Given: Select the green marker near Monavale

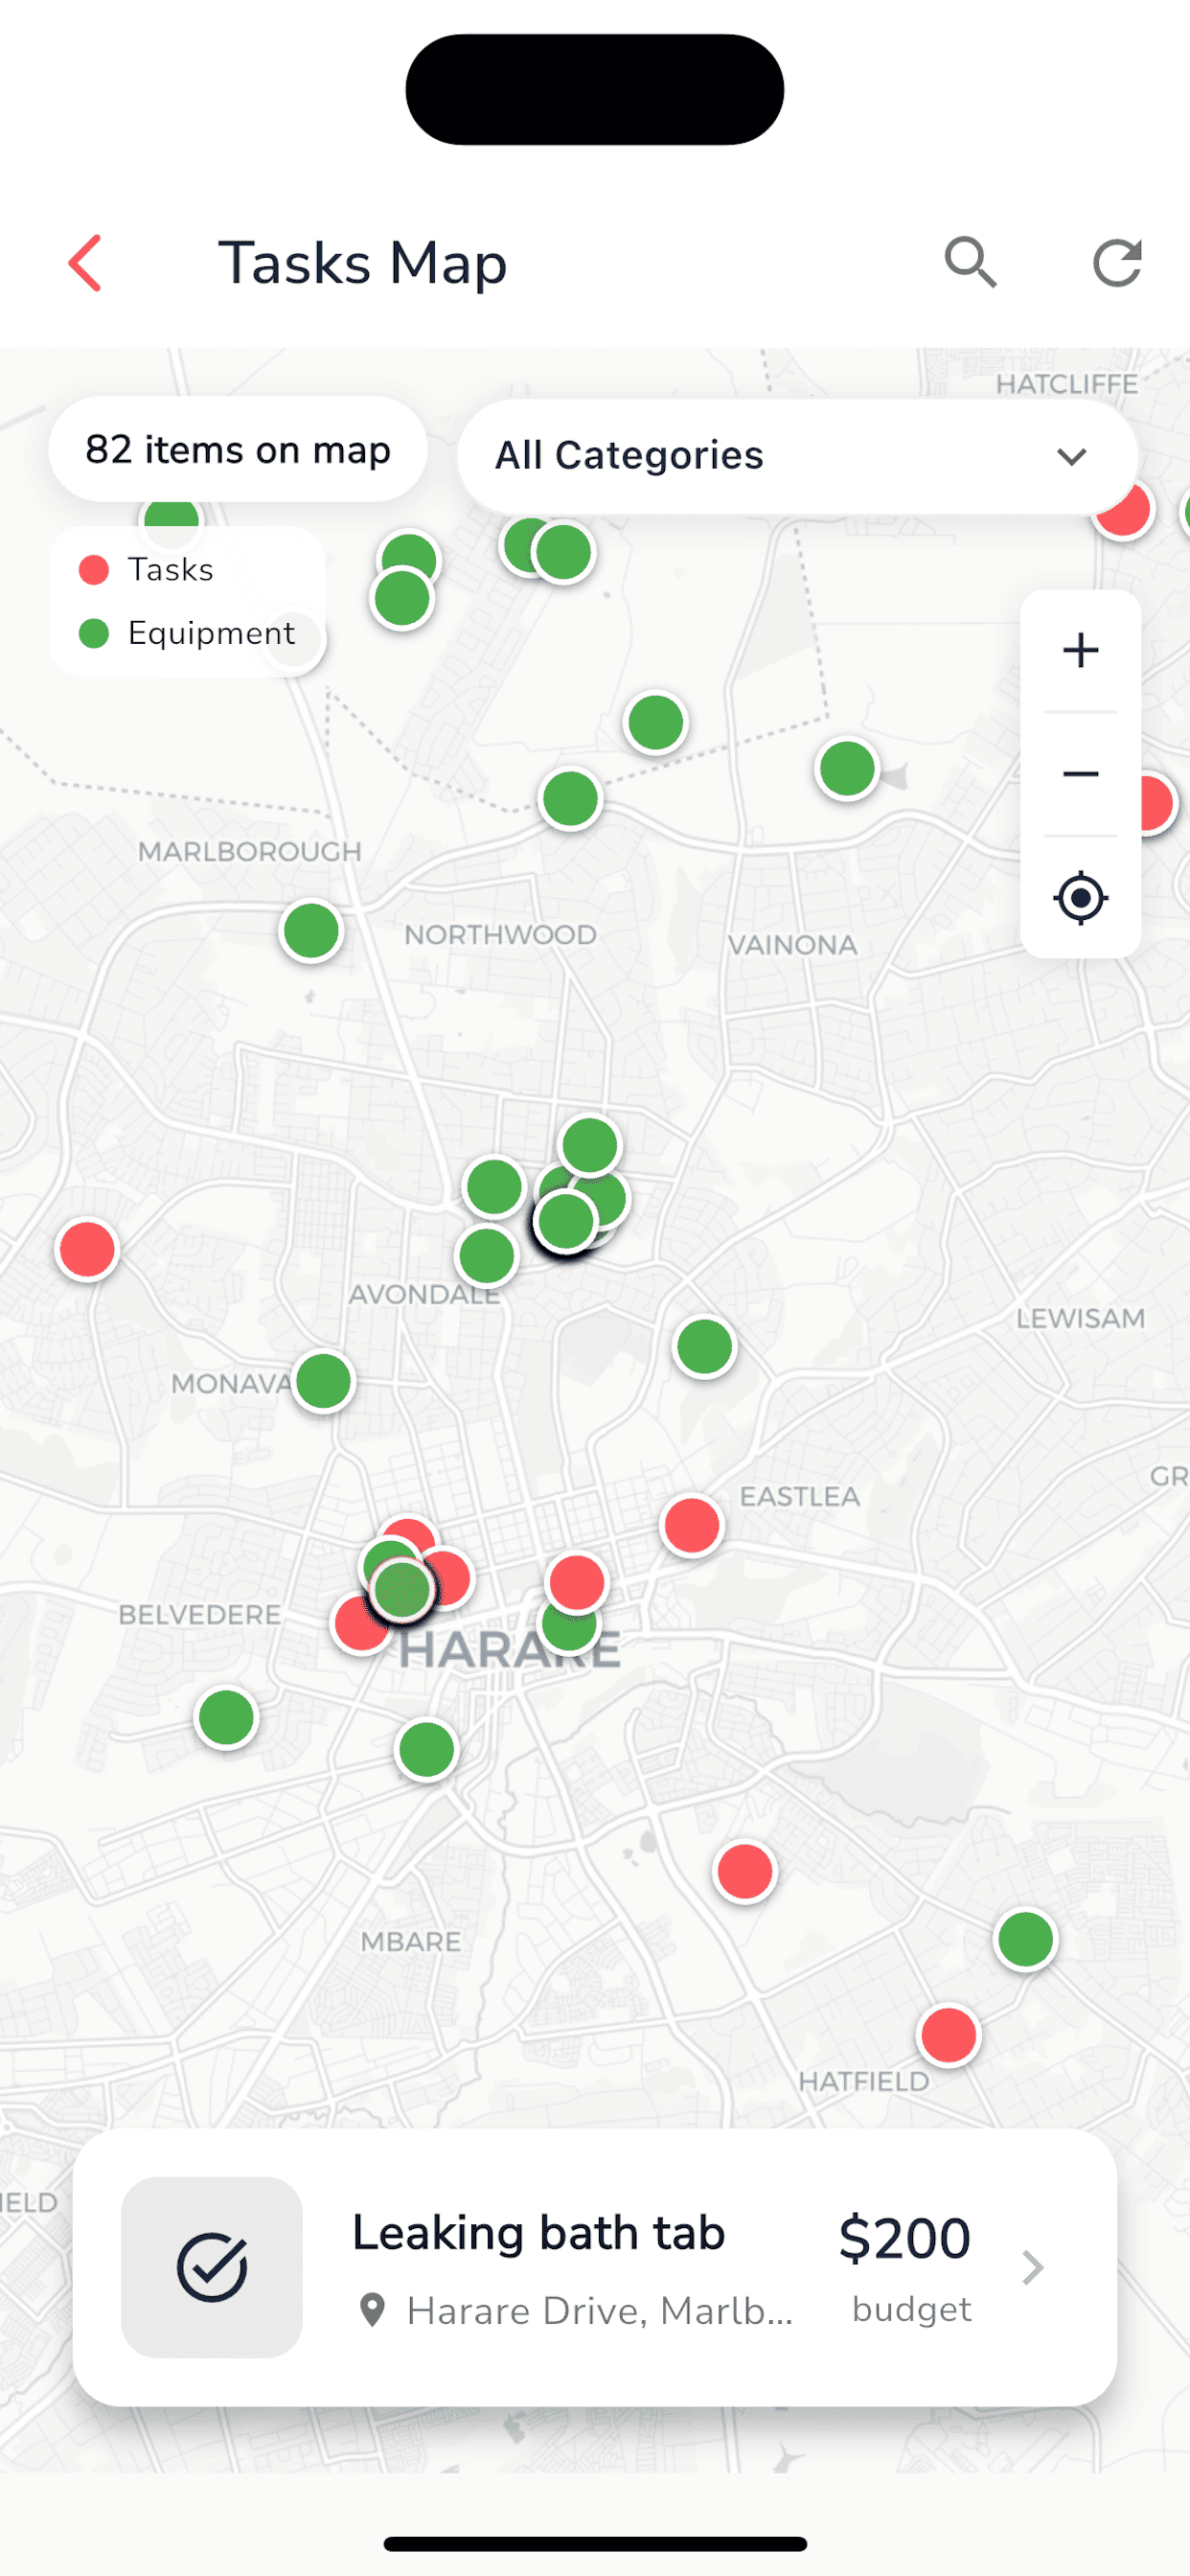Looking at the screenshot, I should click(x=323, y=1381).
